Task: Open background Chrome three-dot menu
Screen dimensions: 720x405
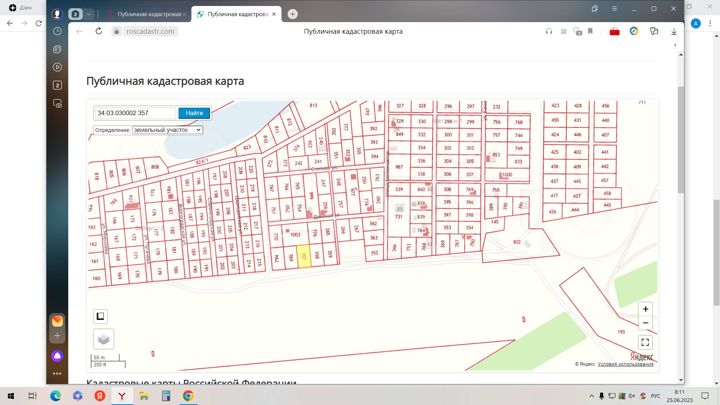Action: click(x=710, y=23)
